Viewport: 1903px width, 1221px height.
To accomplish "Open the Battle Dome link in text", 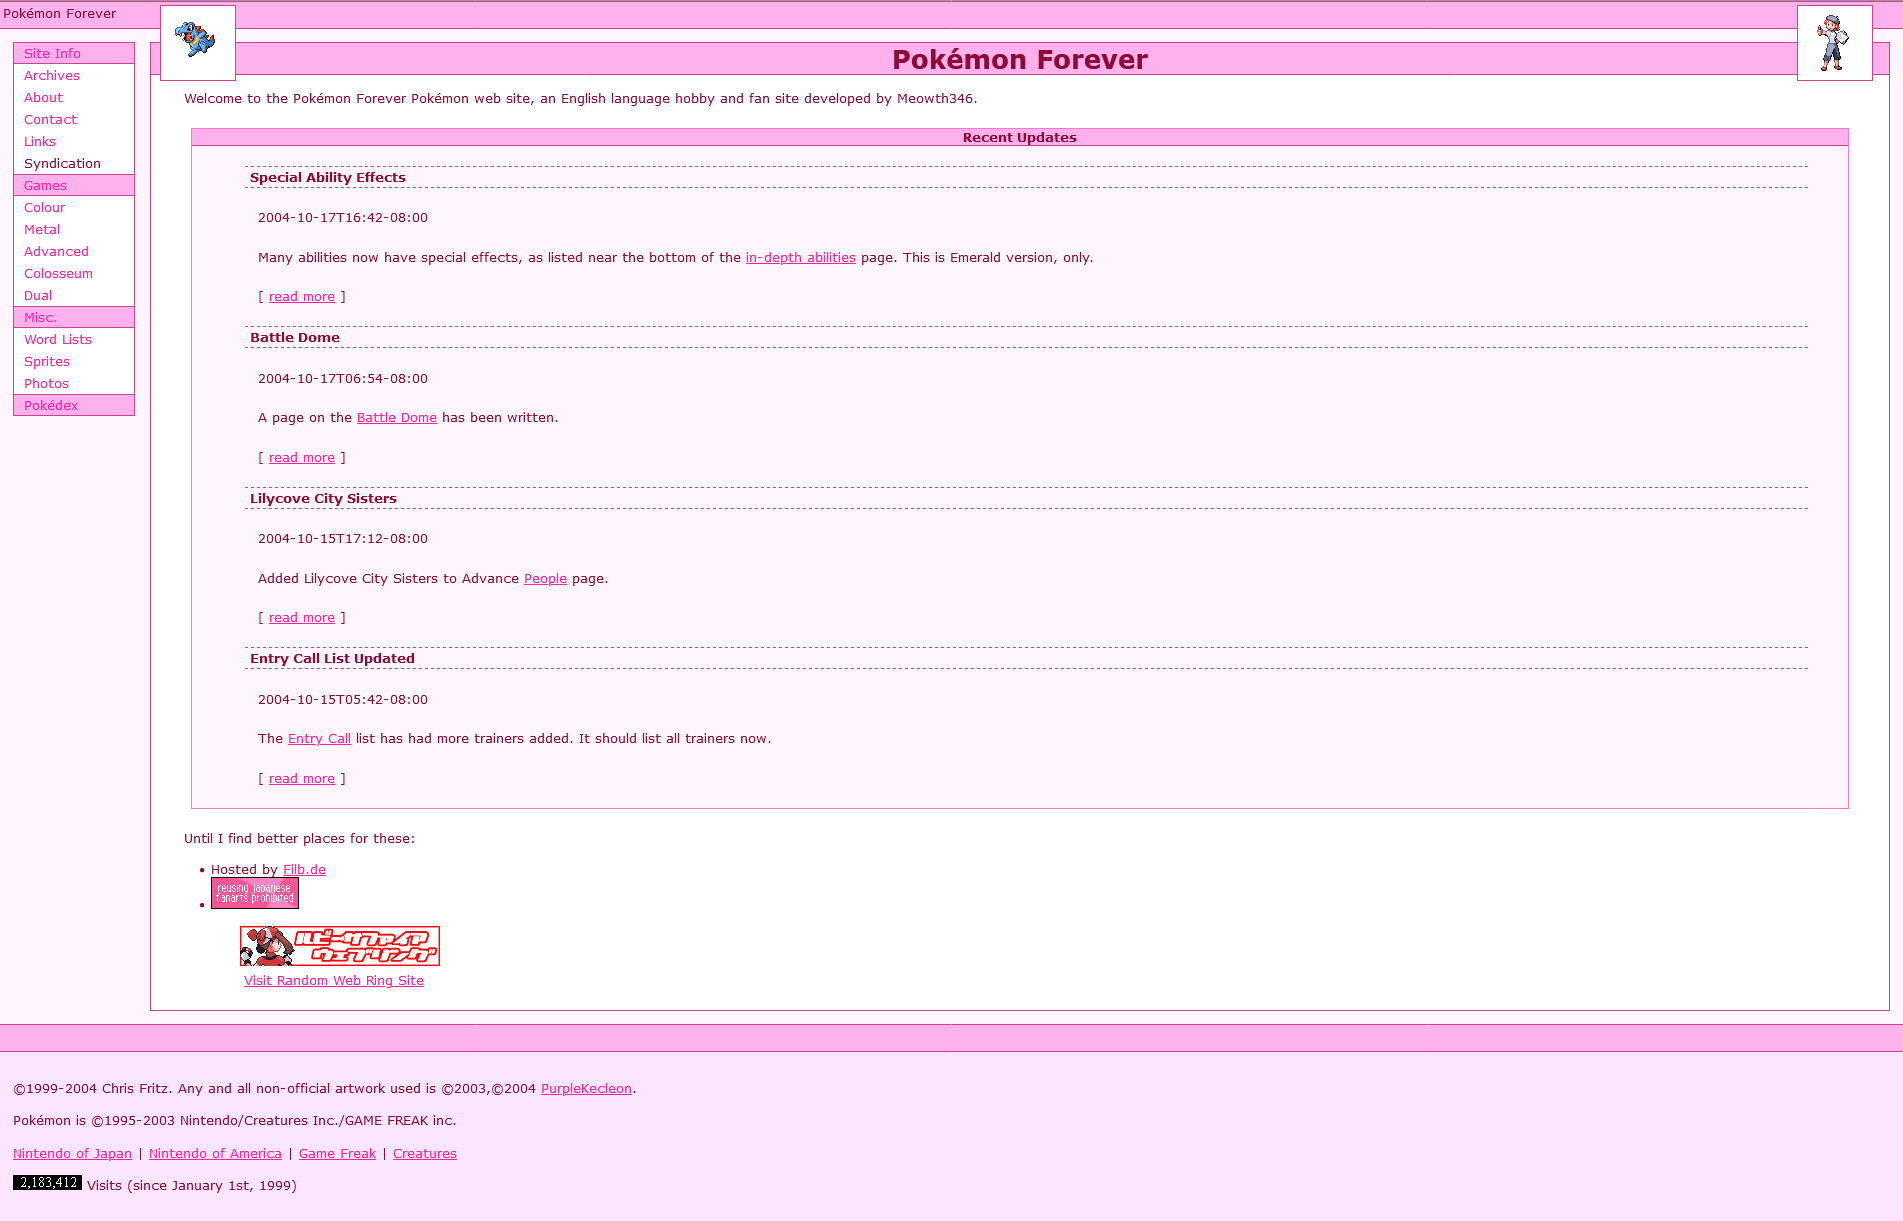I will point(396,417).
